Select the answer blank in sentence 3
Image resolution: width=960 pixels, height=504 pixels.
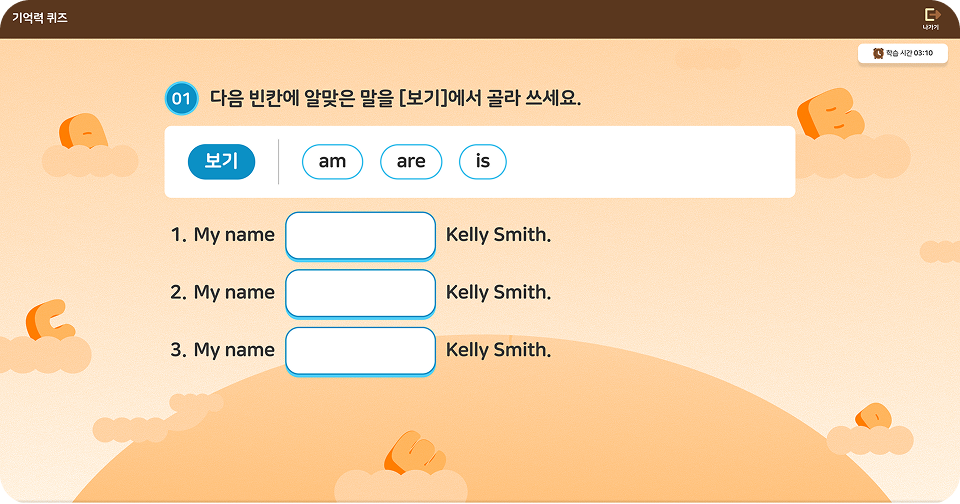[x=360, y=351]
